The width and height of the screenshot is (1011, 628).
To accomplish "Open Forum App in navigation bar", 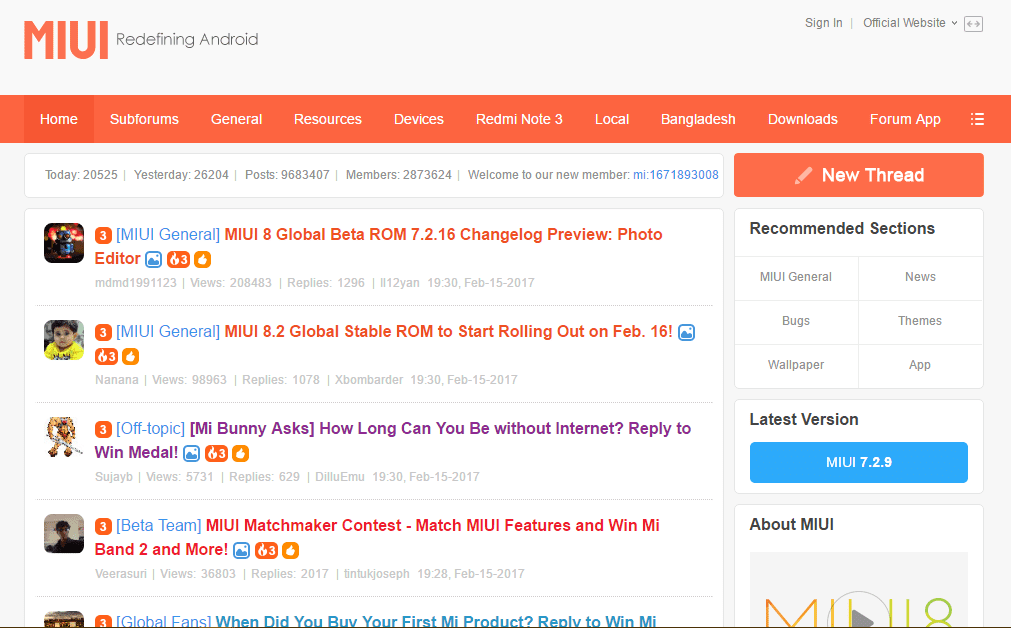I will point(905,119).
